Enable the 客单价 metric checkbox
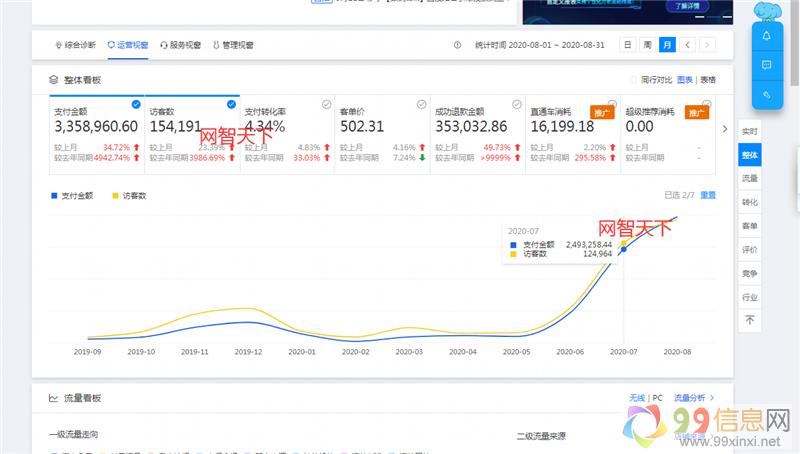The image size is (800, 454). pos(420,103)
